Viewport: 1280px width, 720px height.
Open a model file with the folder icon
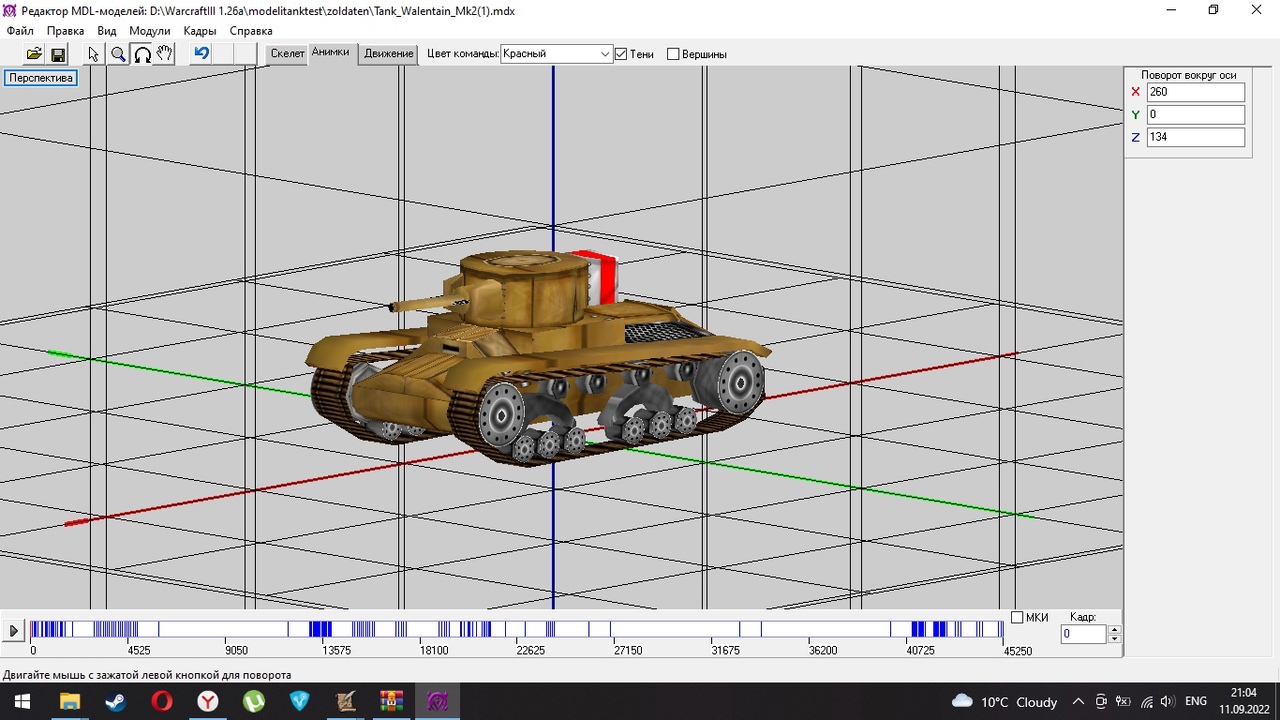click(34, 54)
